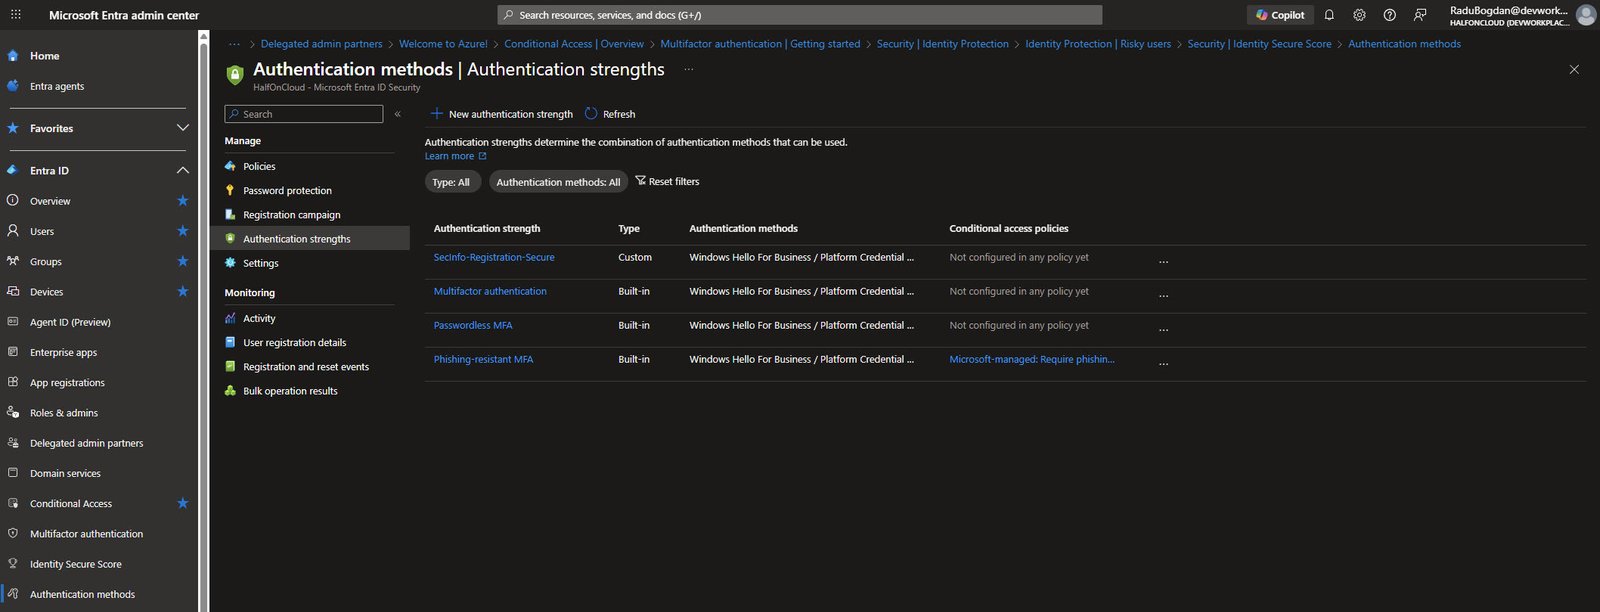Open the Type: All filter dropdown
The width and height of the screenshot is (1600, 612).
tap(451, 182)
